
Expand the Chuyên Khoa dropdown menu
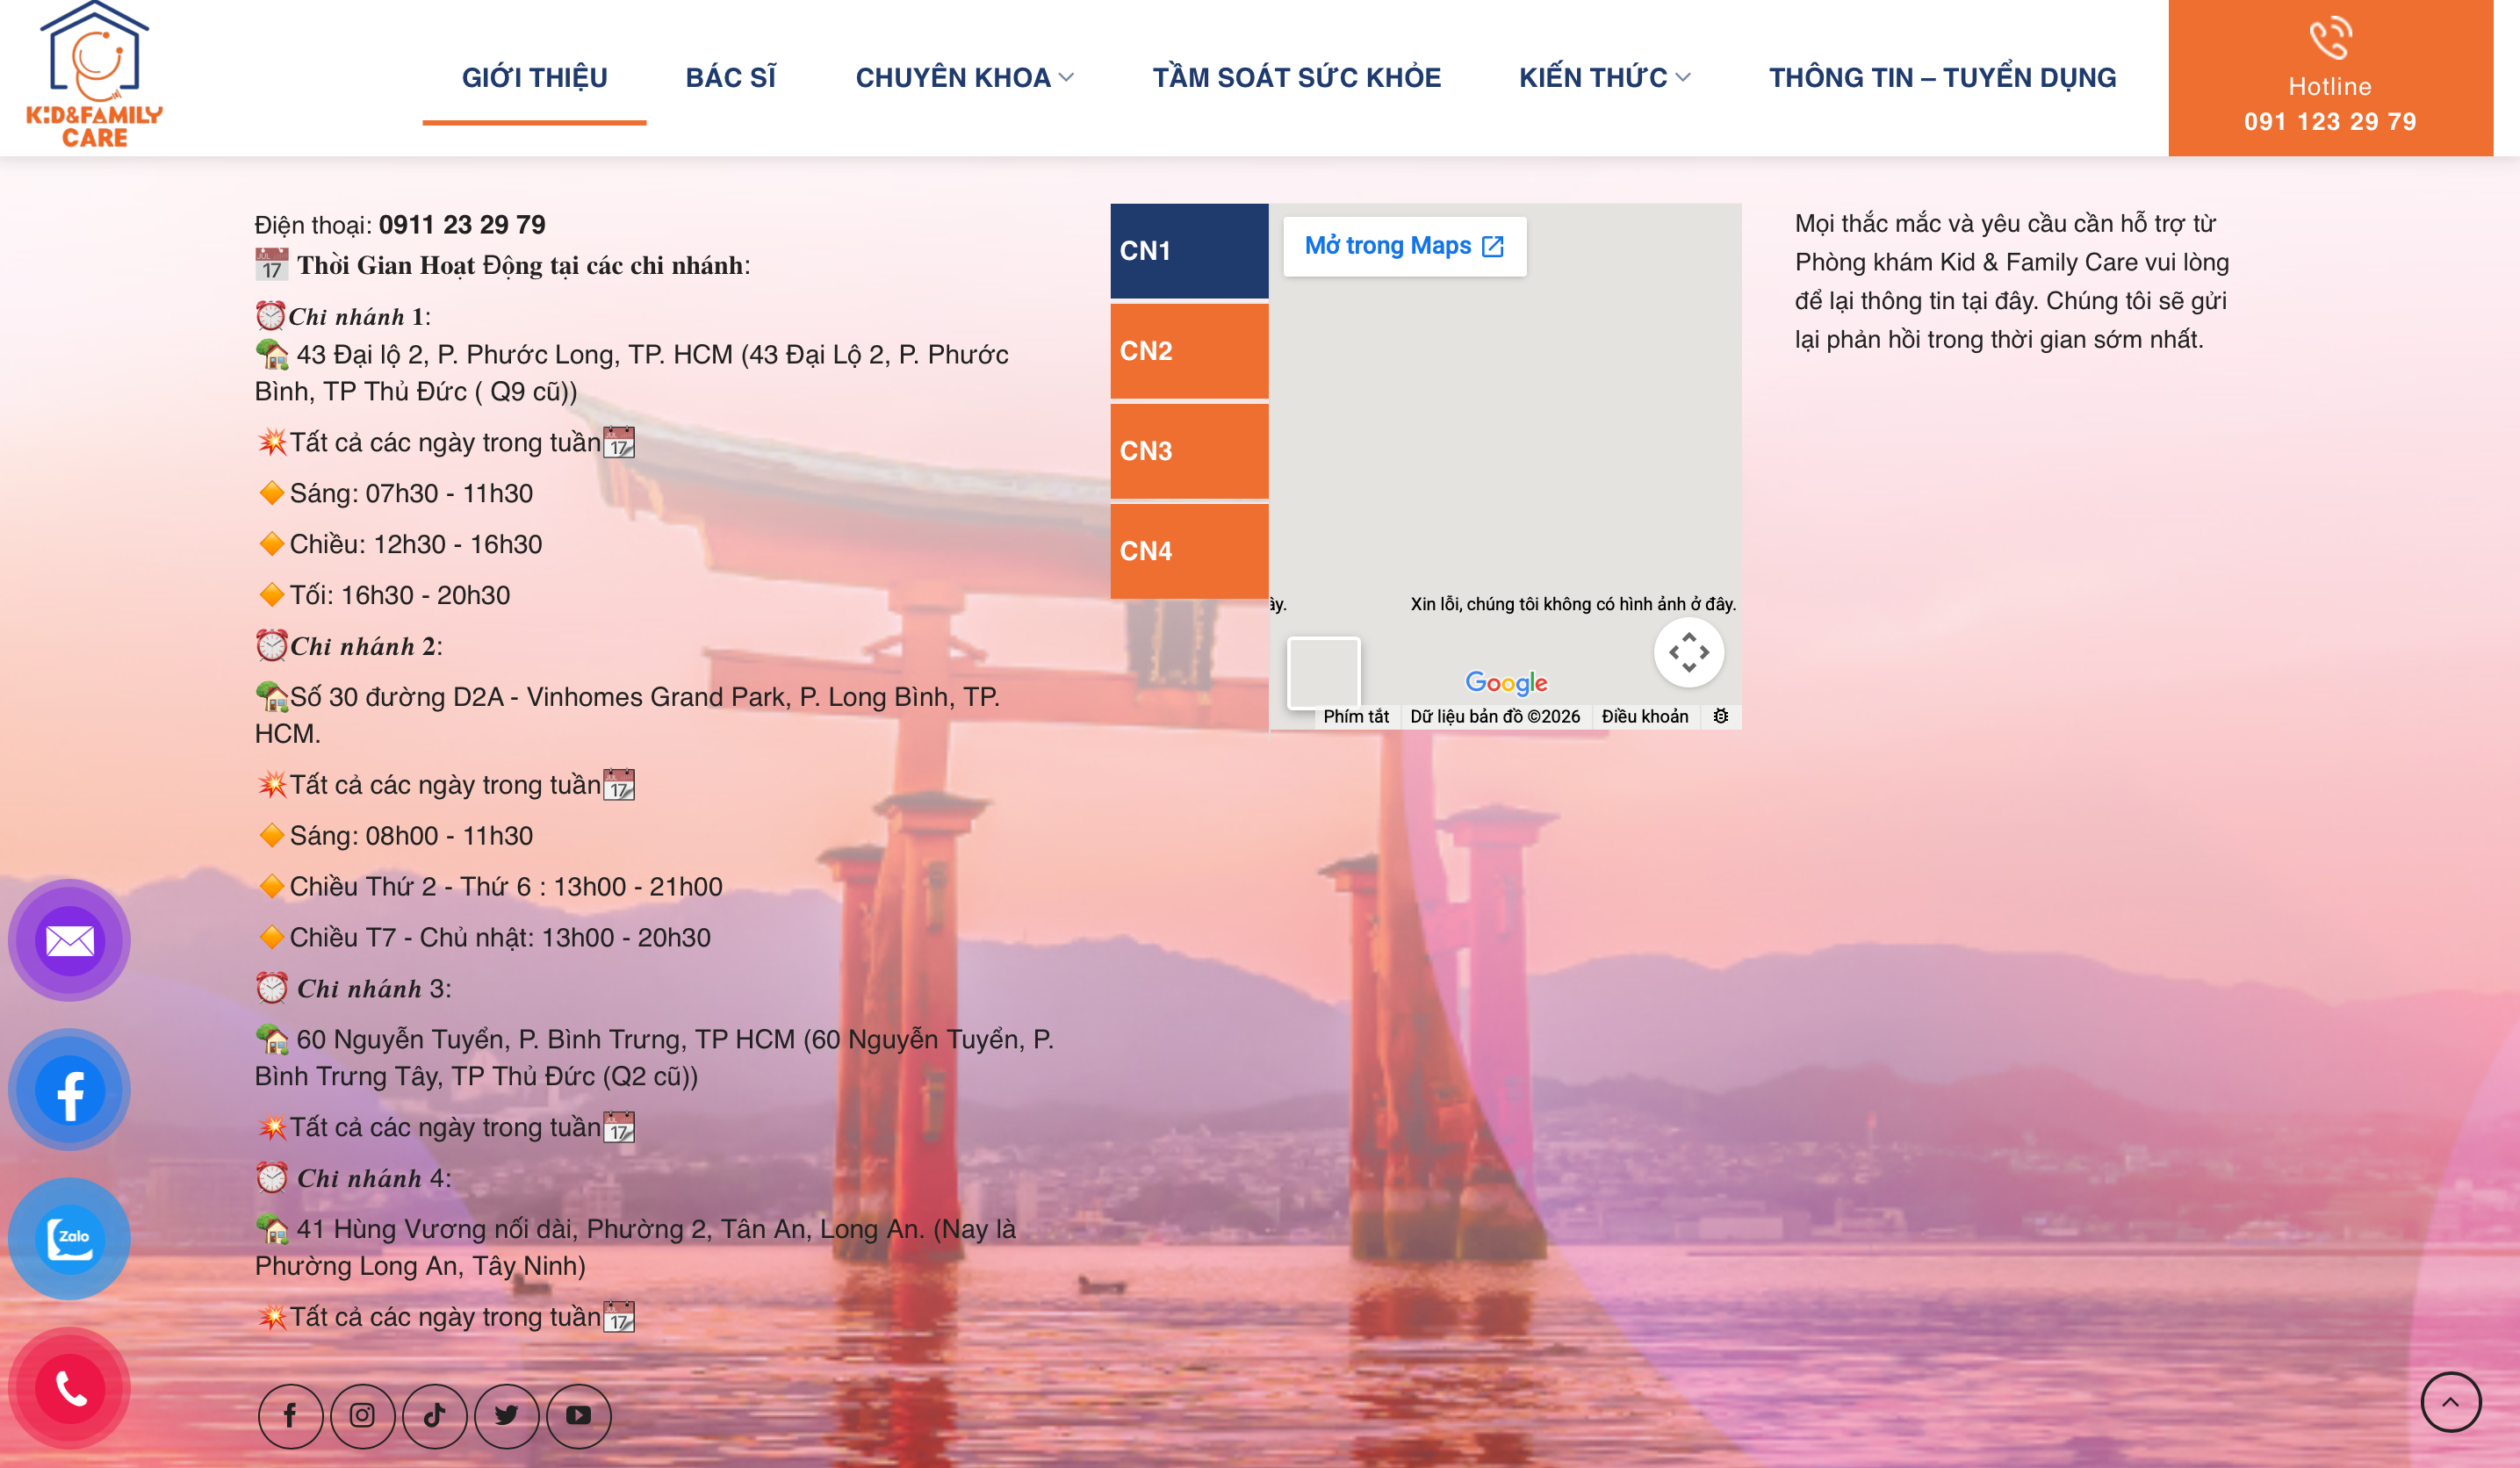[964, 78]
